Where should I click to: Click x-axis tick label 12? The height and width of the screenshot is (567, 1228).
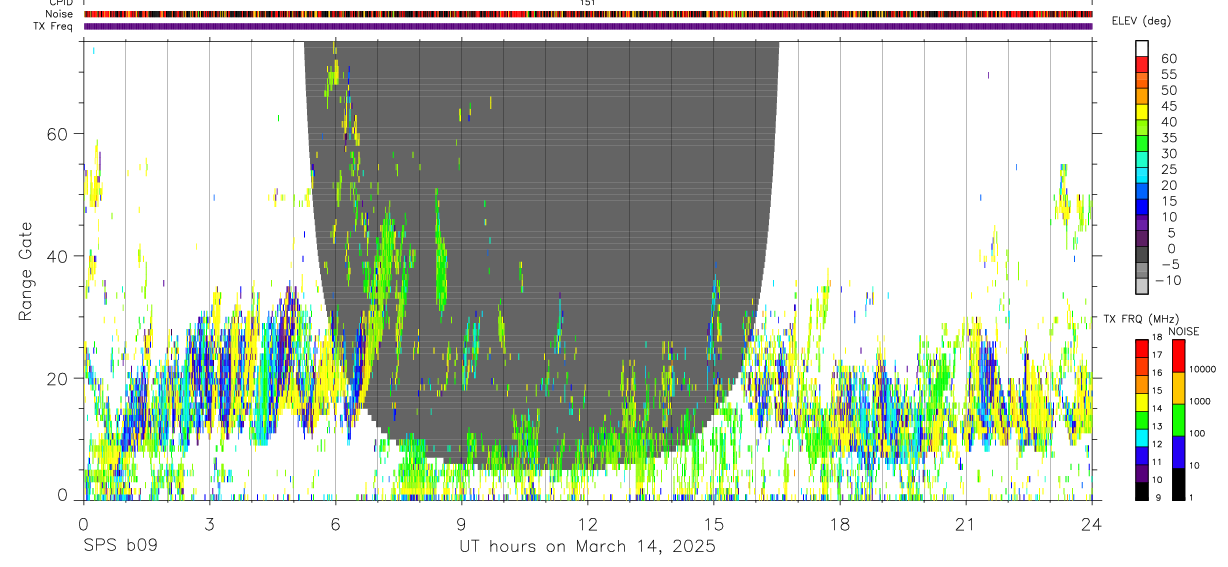point(587,525)
